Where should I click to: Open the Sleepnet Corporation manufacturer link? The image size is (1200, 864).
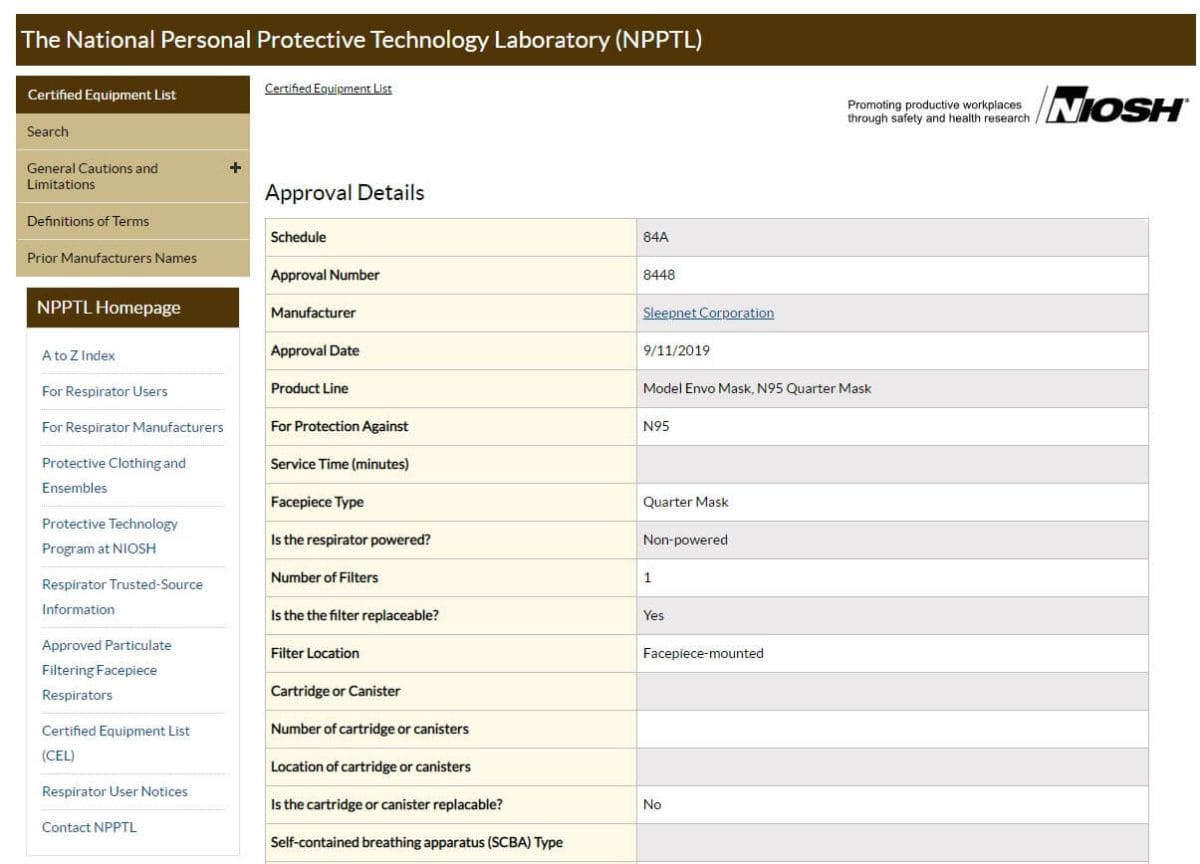(708, 313)
